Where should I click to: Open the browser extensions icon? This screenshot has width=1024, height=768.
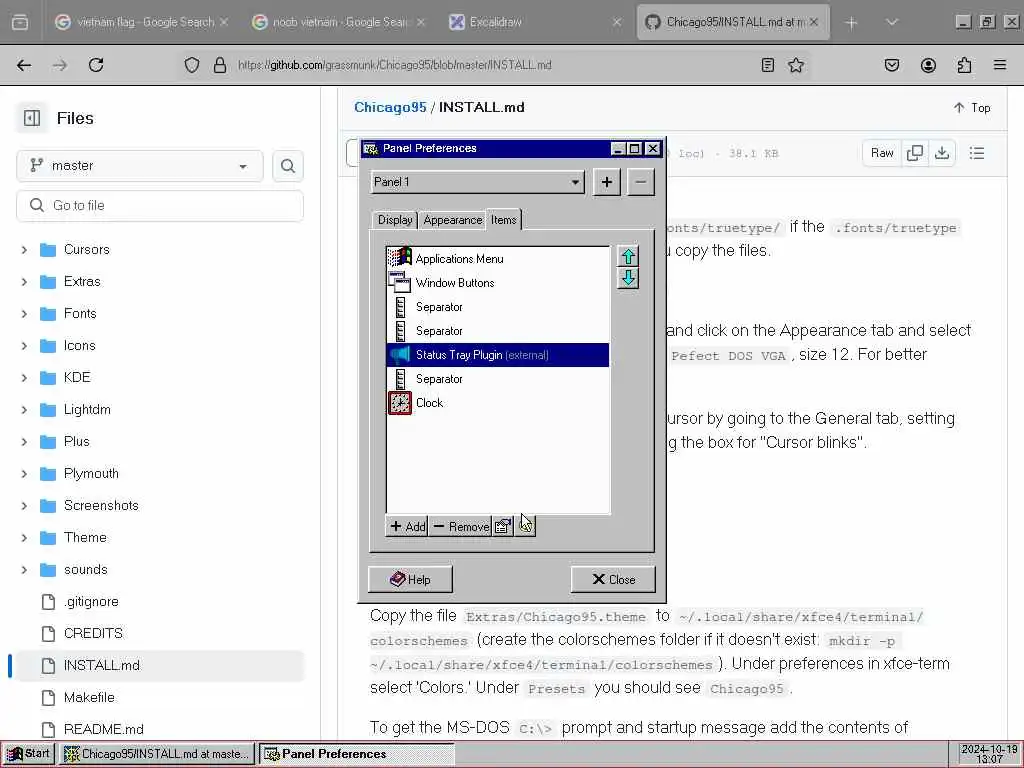point(964,65)
